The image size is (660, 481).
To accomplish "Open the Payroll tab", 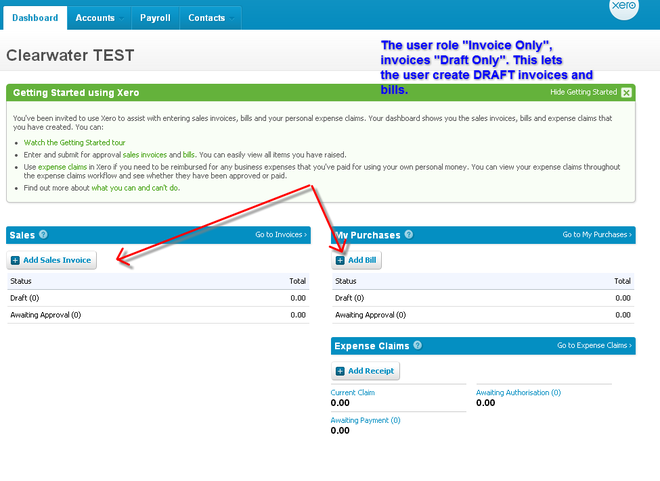I will click(154, 18).
